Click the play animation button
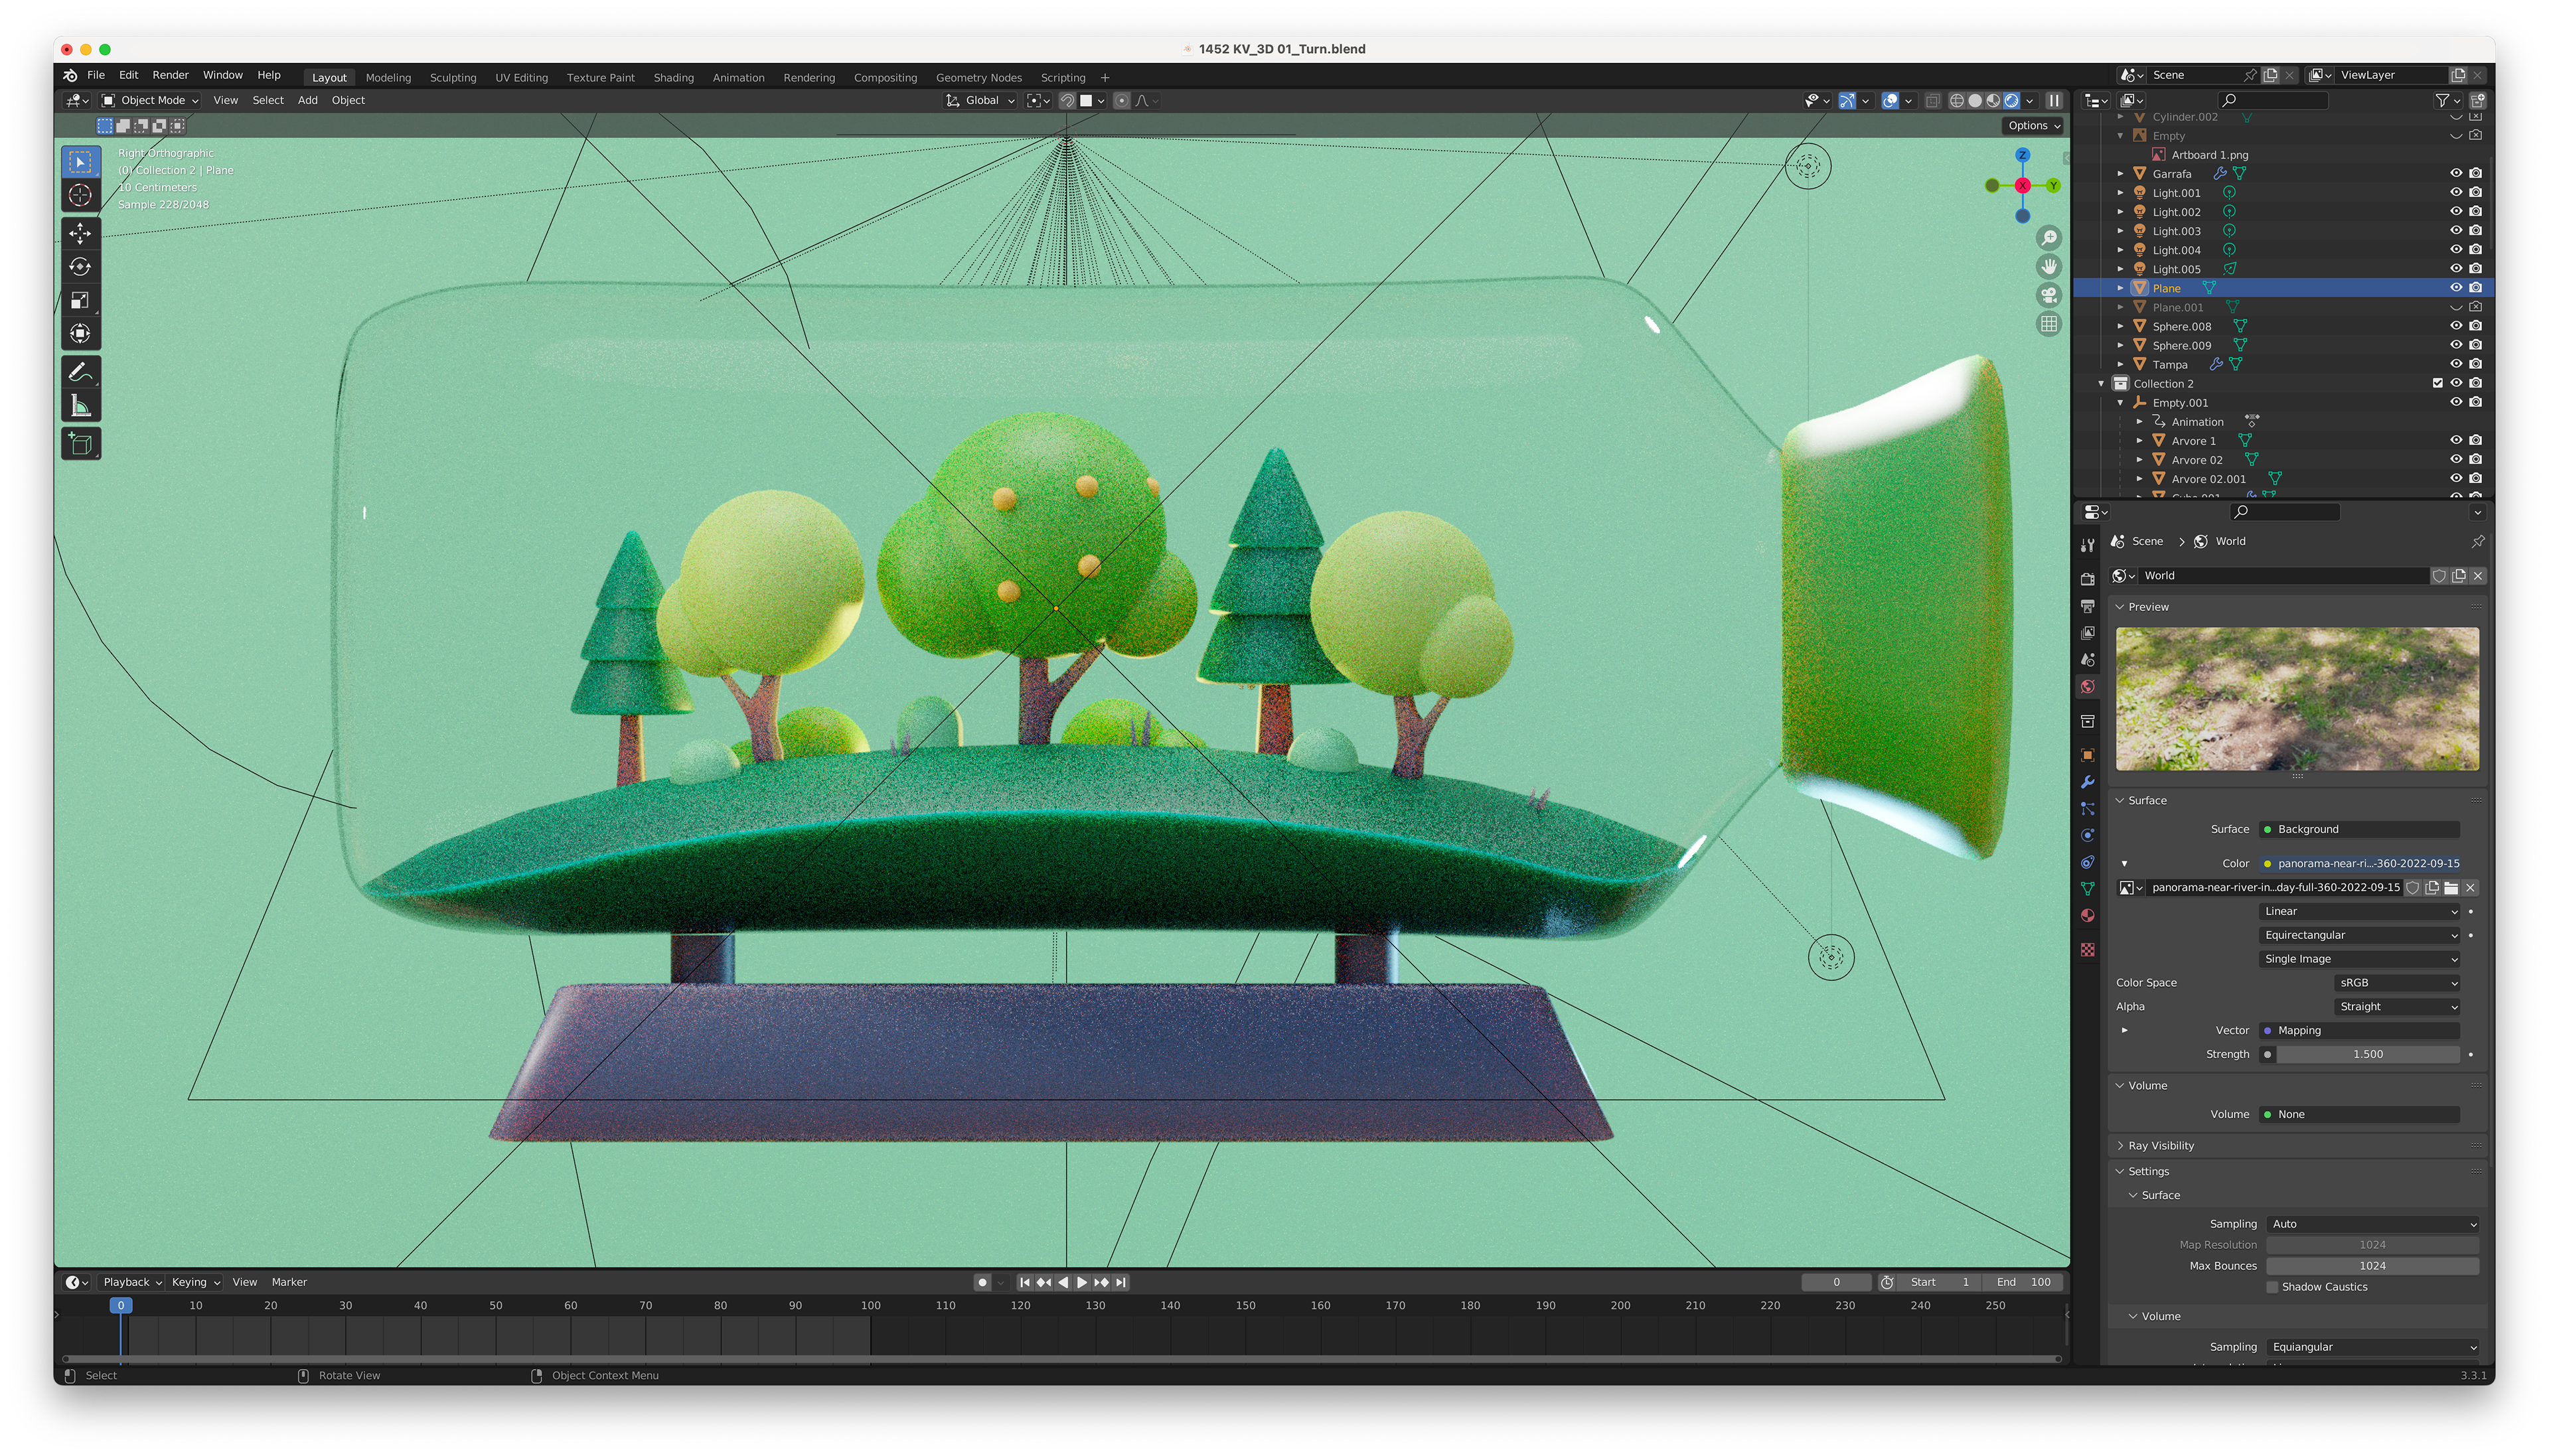Viewport: 2549px width, 1456px height. coord(1081,1282)
